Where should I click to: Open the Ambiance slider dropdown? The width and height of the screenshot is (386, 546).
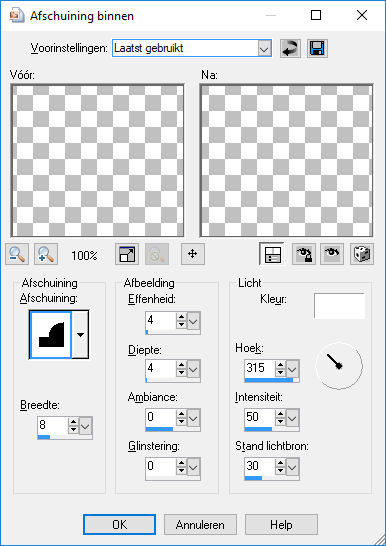pos(194,418)
